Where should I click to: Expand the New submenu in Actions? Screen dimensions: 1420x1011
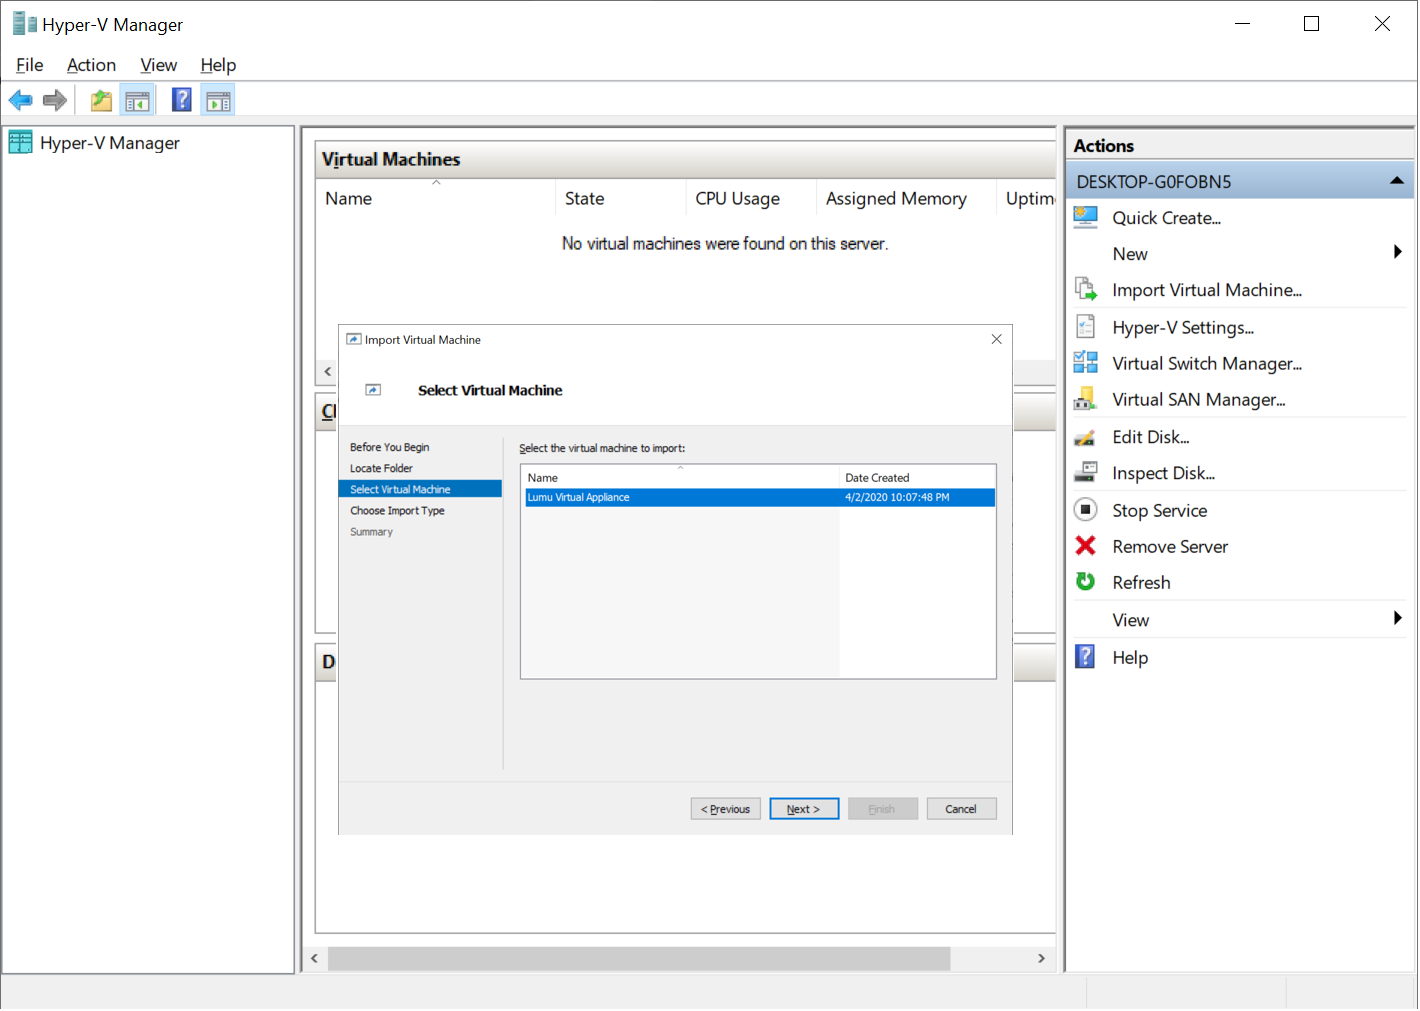[1398, 252]
